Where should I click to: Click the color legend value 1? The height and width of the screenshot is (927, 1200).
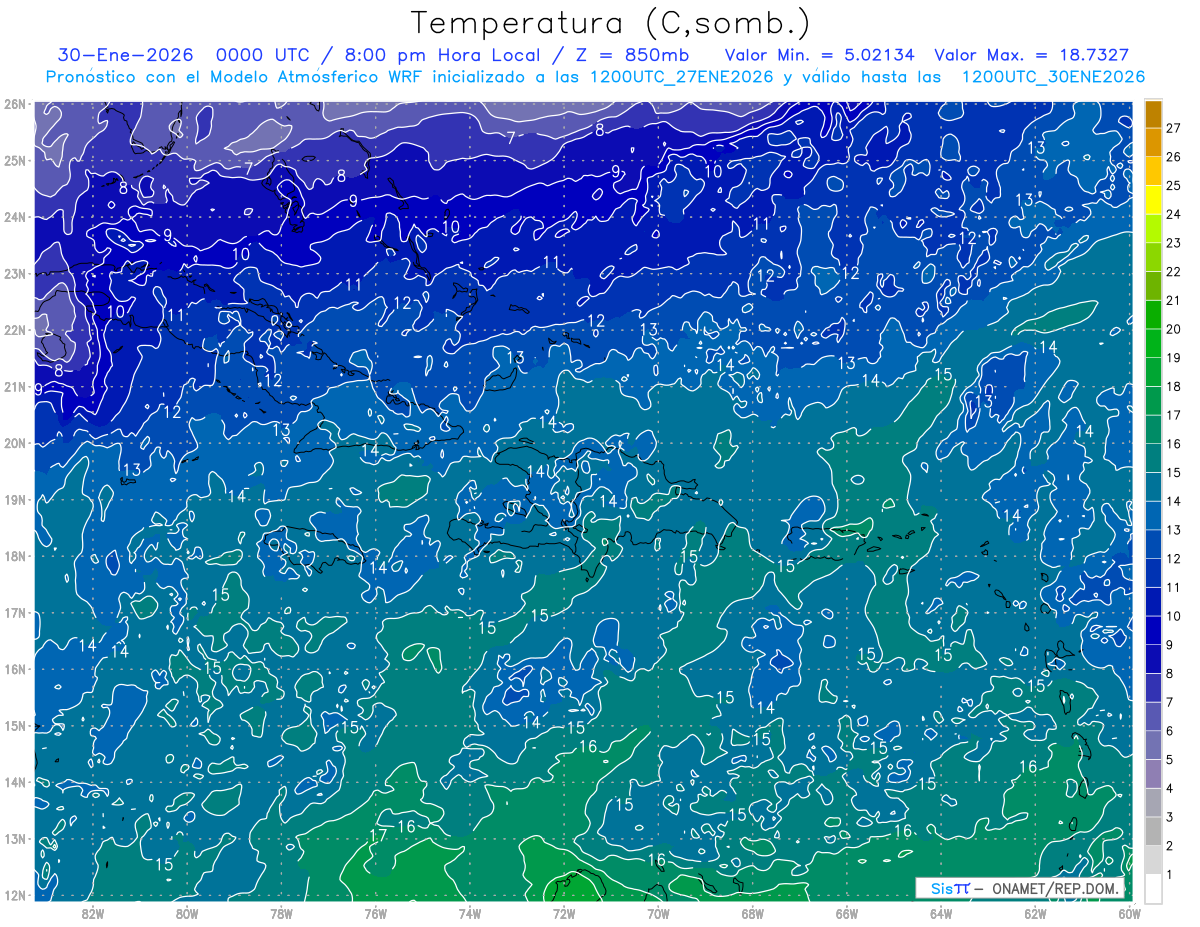(1170, 874)
